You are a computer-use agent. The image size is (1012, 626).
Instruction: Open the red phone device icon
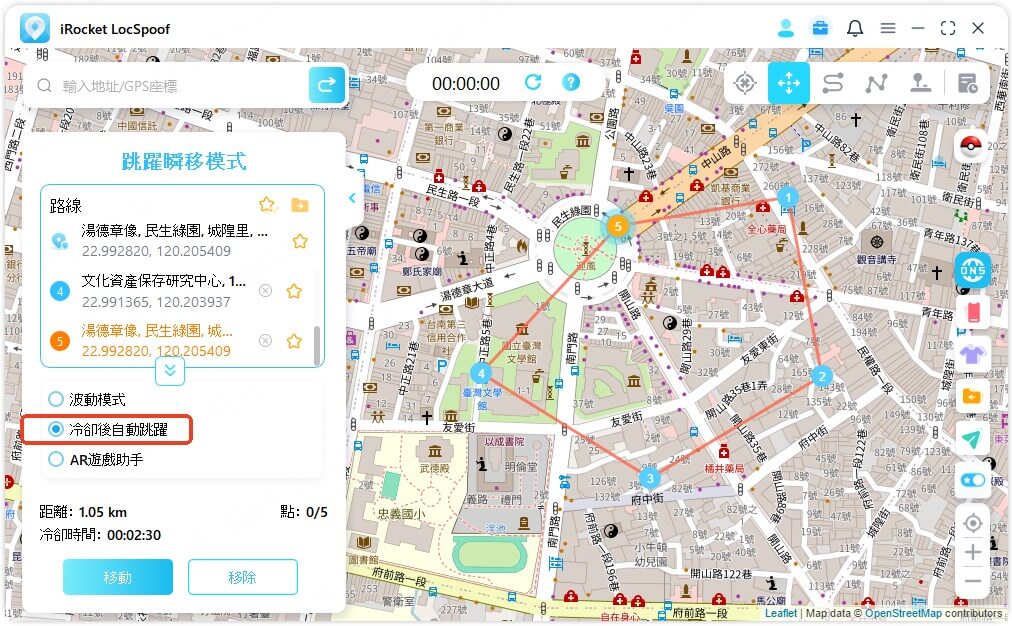coord(973,313)
